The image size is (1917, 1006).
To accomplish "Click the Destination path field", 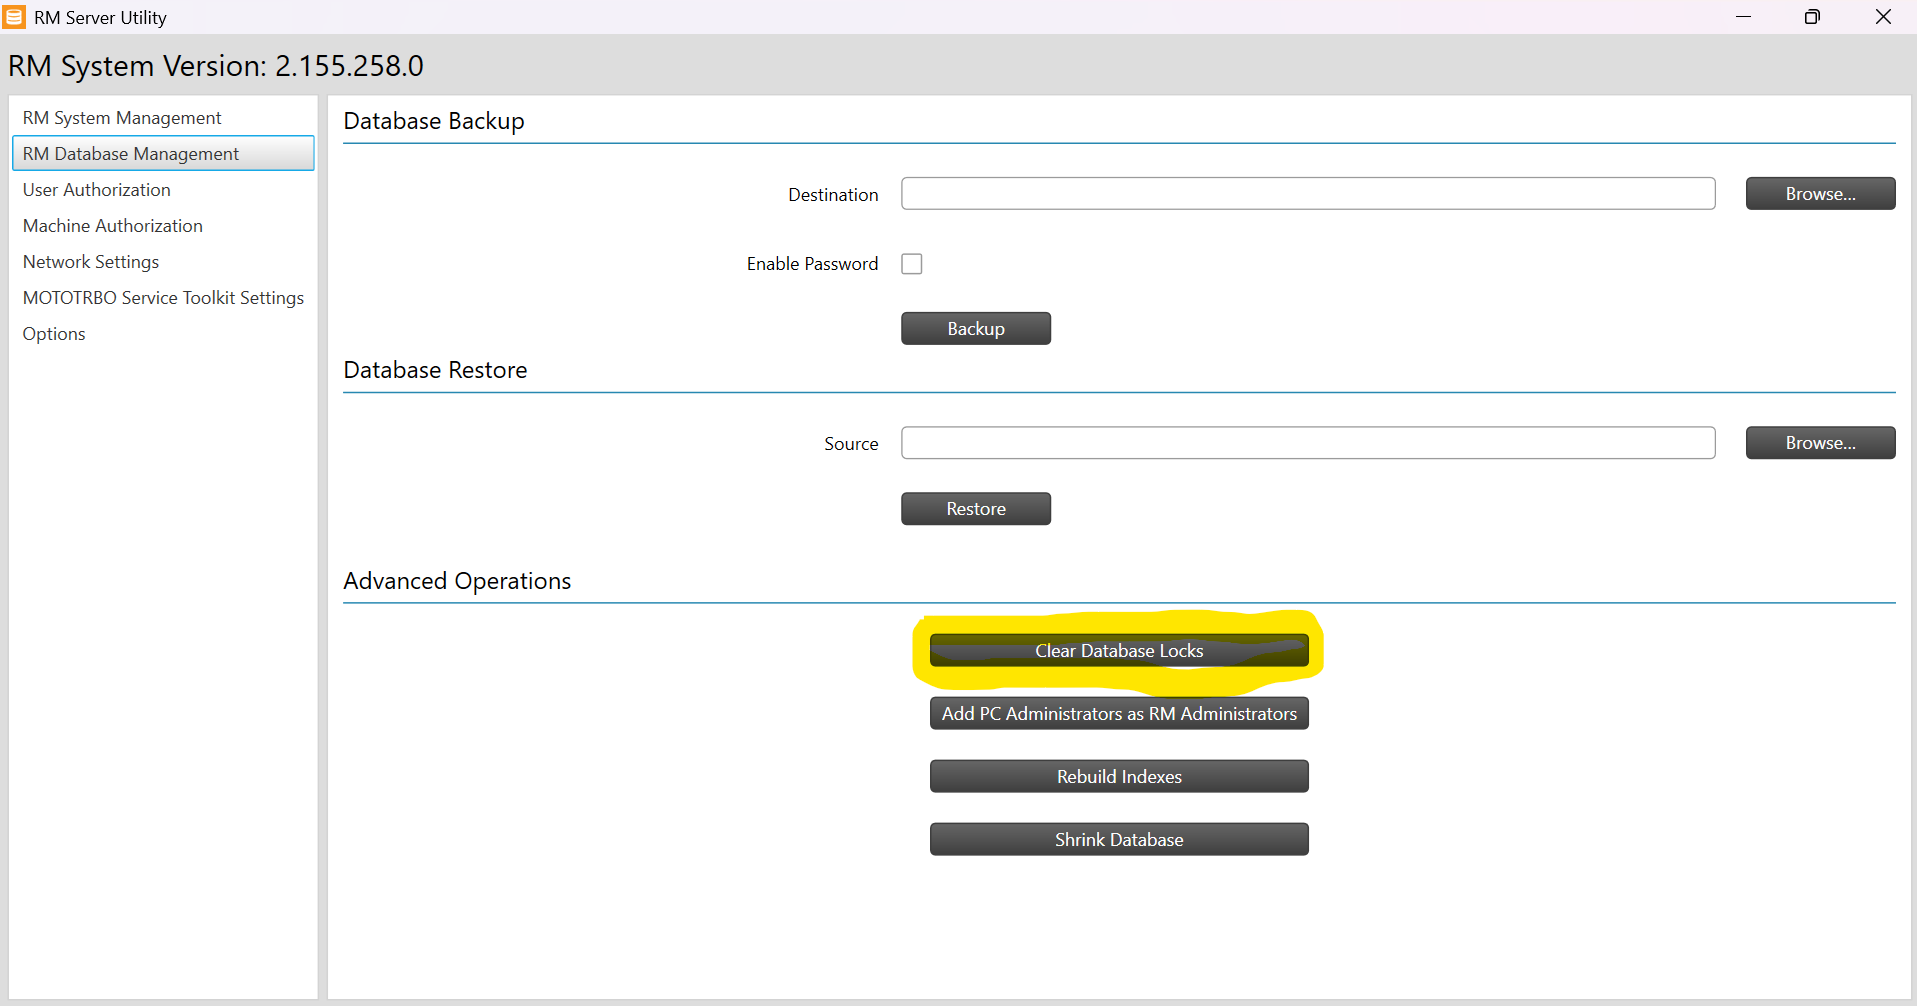I will click(1308, 194).
